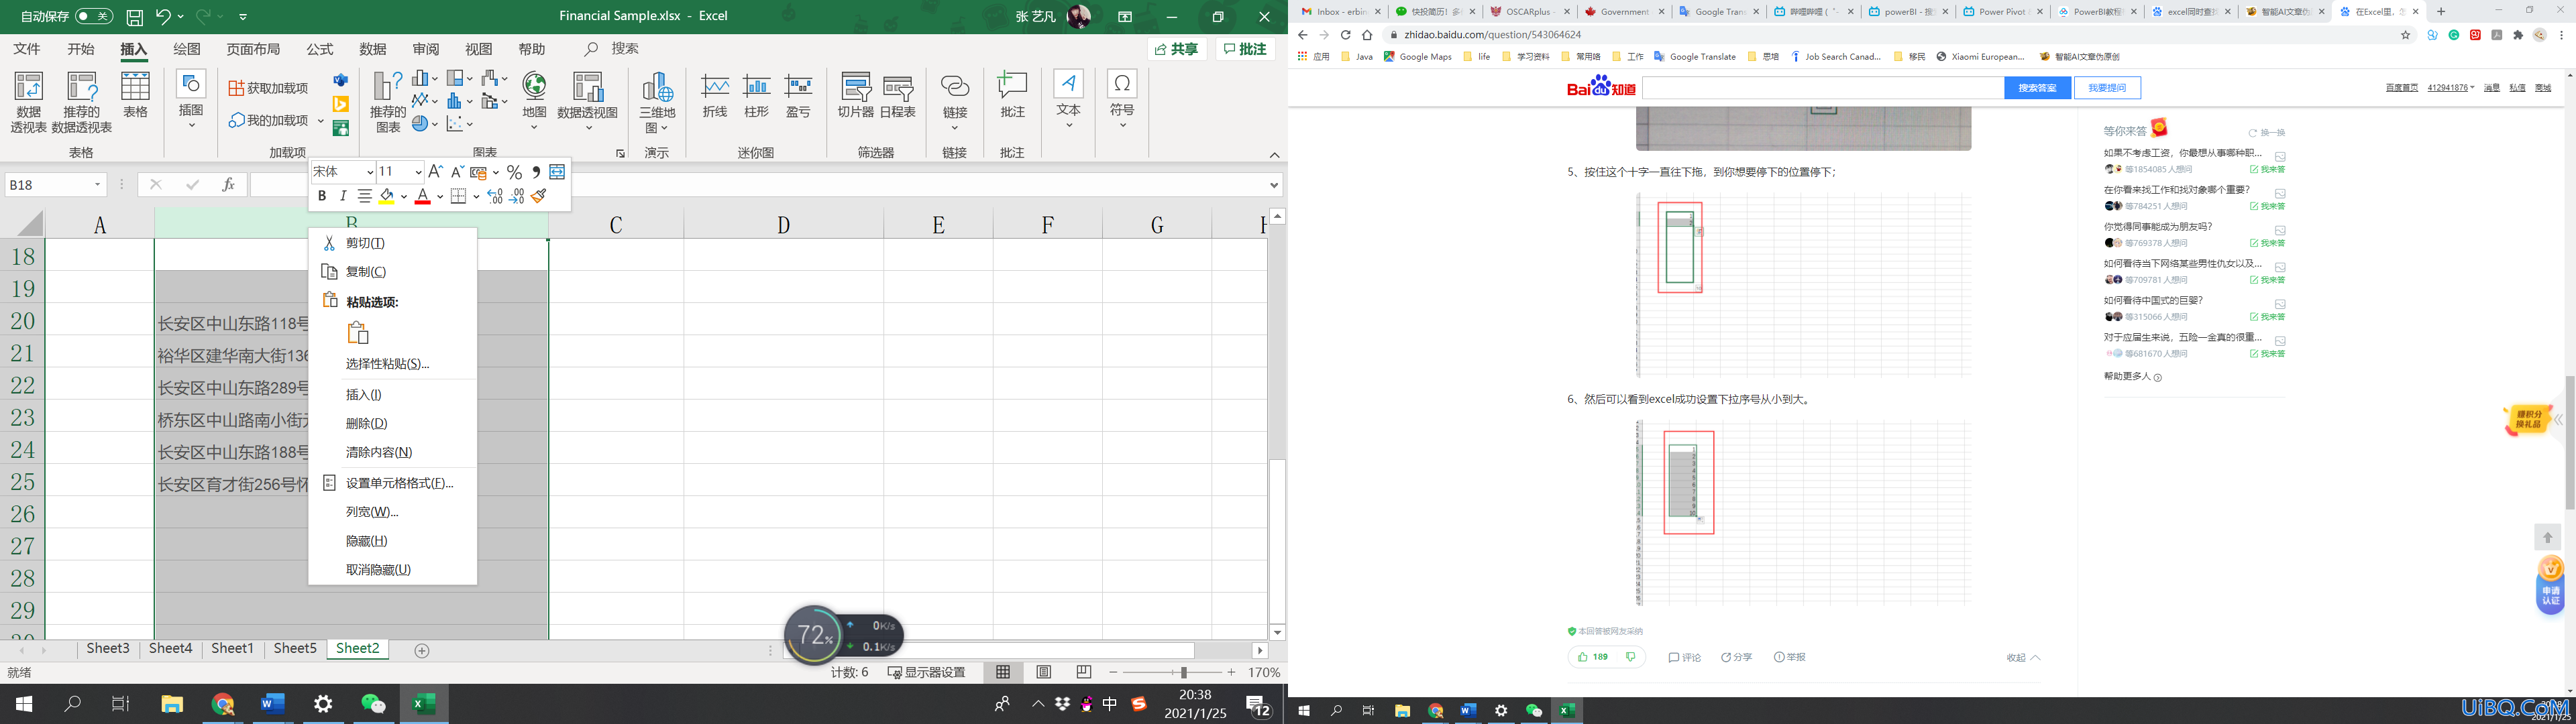
Task: Choose 选择性粘贴(S)... in context menu
Action: click(x=392, y=364)
